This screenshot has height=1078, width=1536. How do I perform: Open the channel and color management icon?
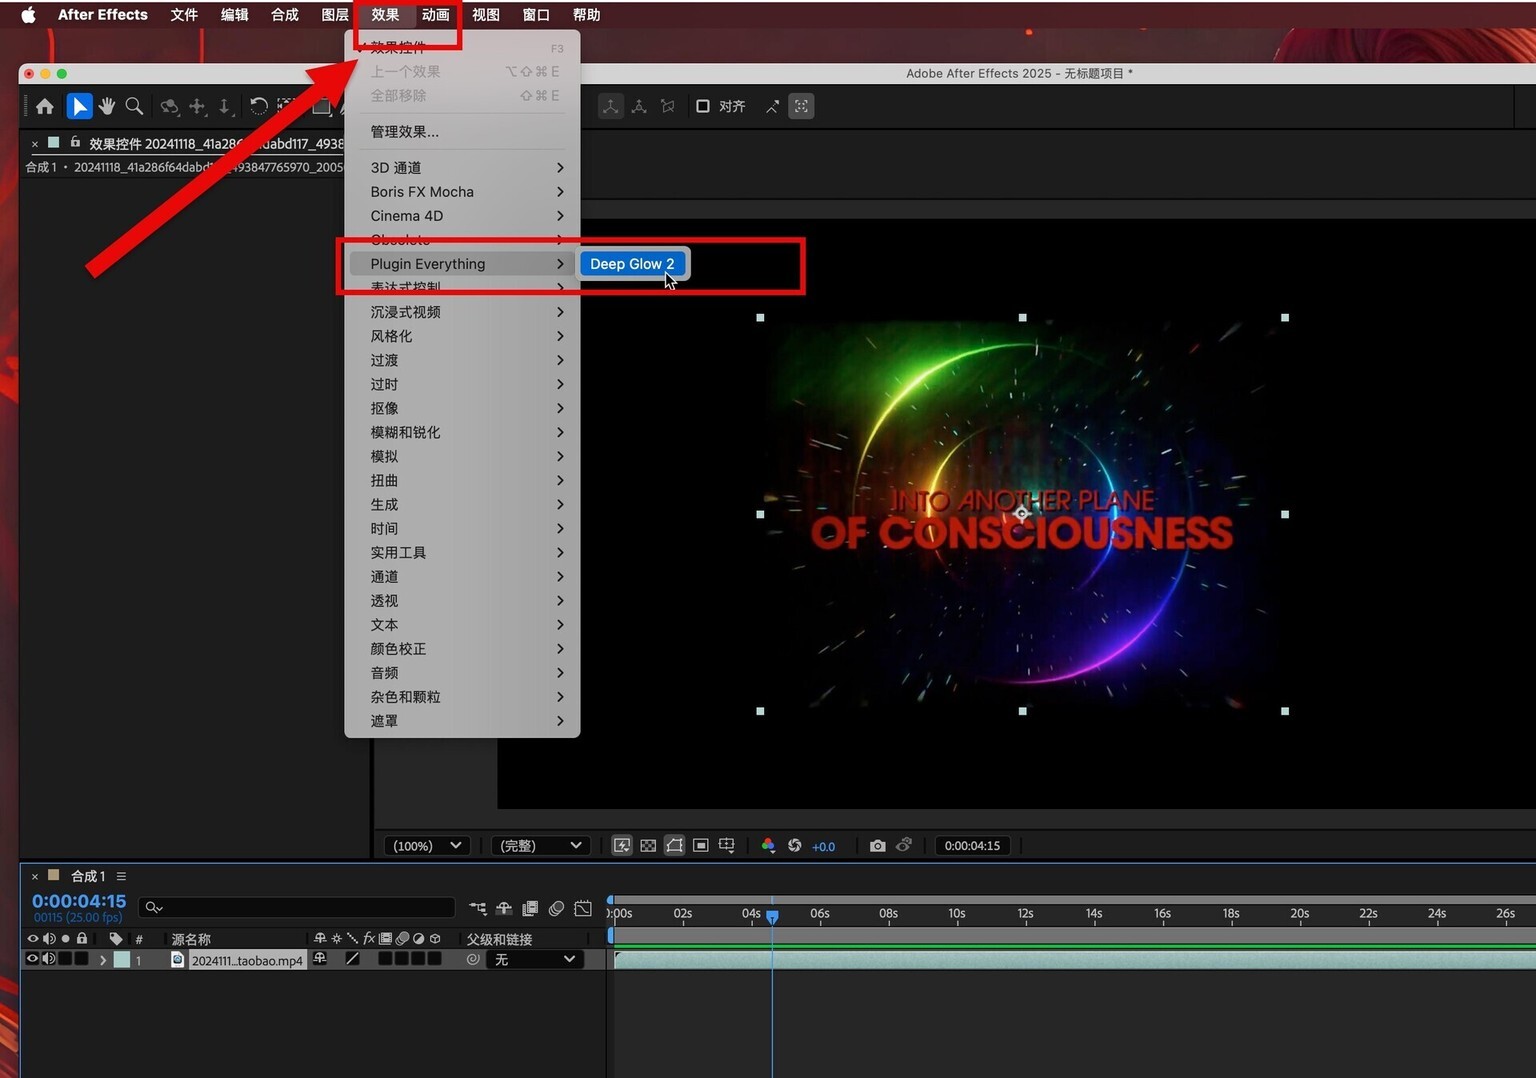coord(768,846)
